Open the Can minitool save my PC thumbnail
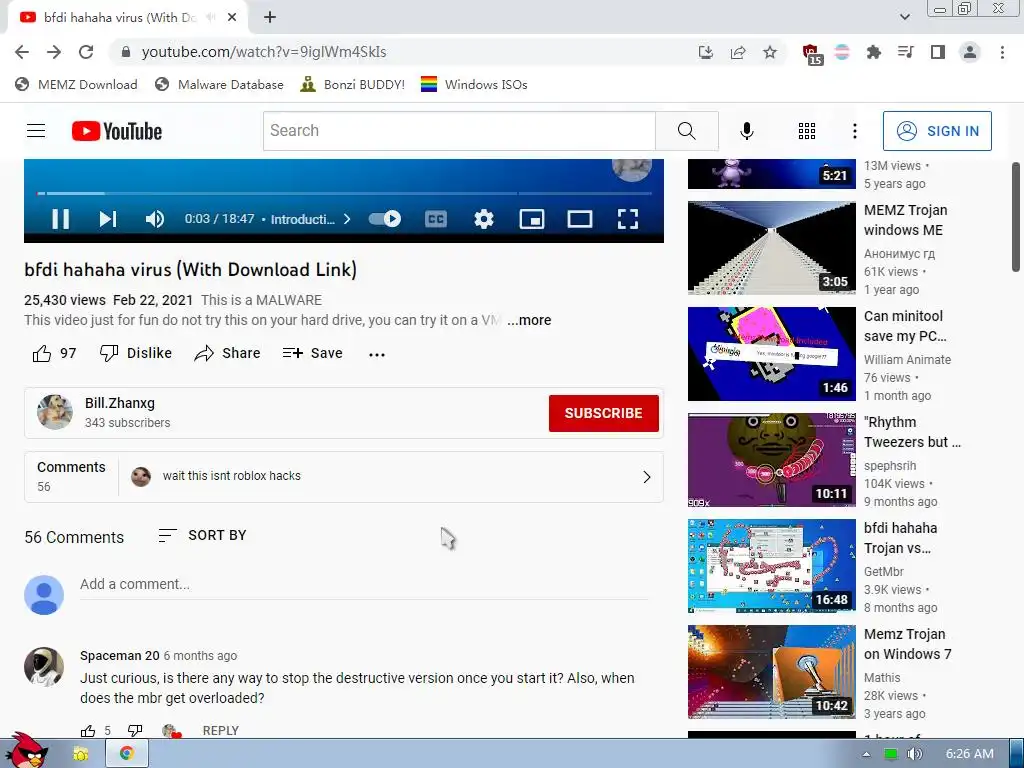The image size is (1024, 768). 771,353
